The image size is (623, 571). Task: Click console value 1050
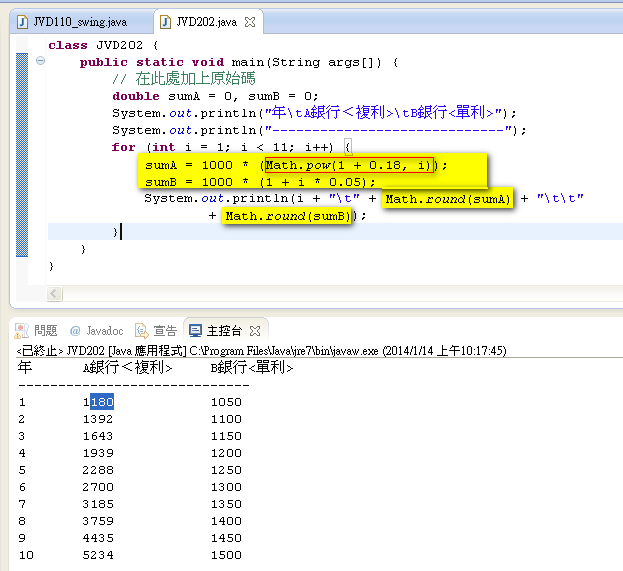(226, 402)
